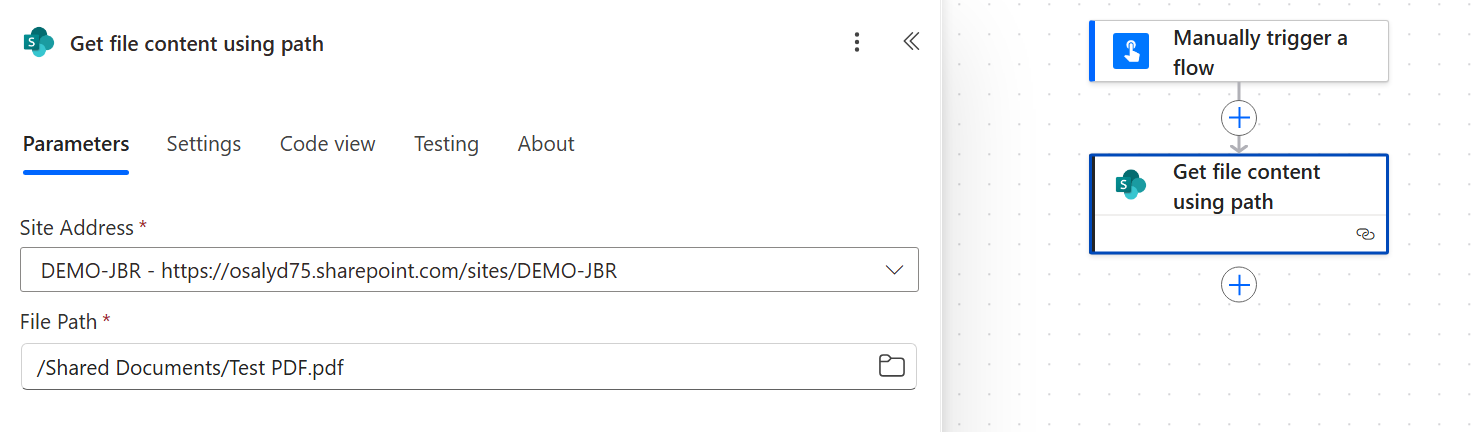Go to the About tab
Screen dimensions: 1474x432
(546, 144)
